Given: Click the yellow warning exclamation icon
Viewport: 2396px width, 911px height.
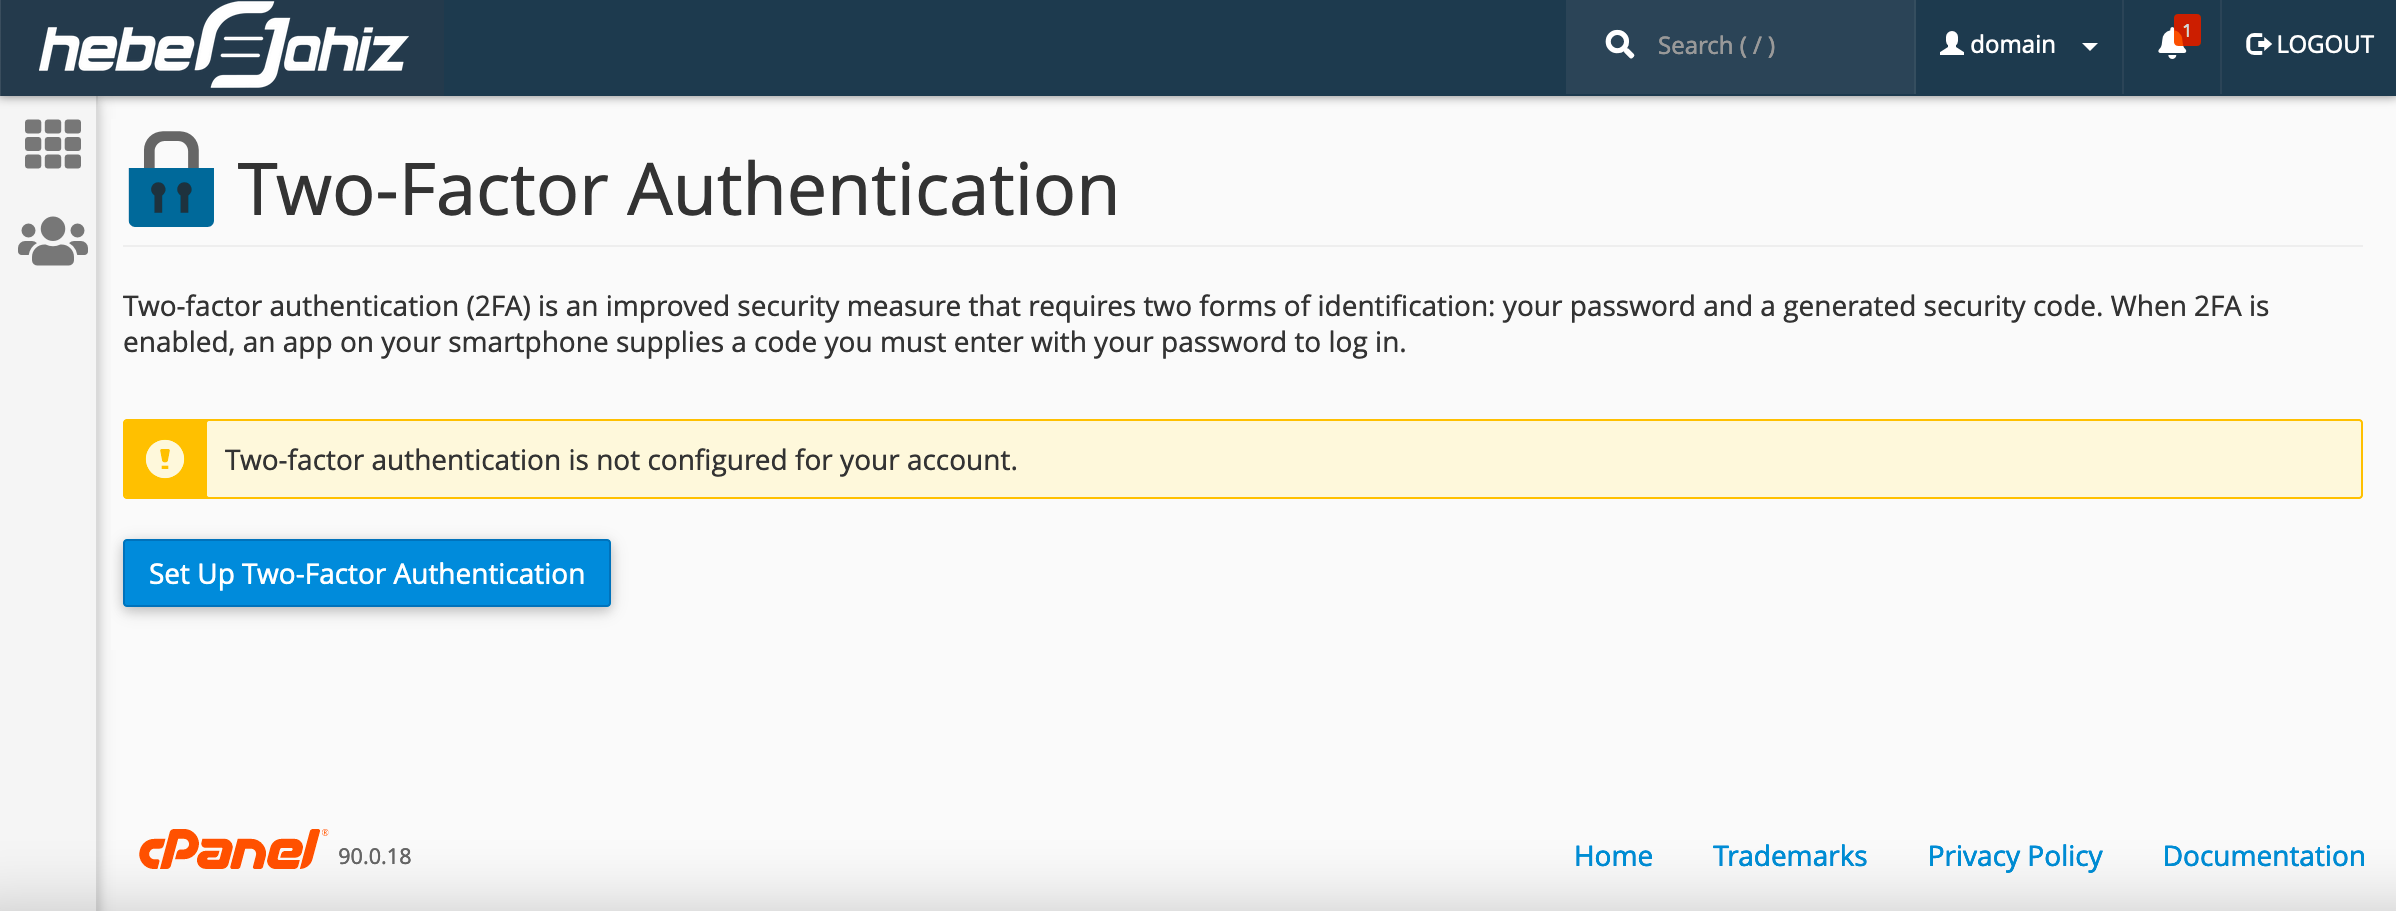Looking at the screenshot, I should pos(165,459).
